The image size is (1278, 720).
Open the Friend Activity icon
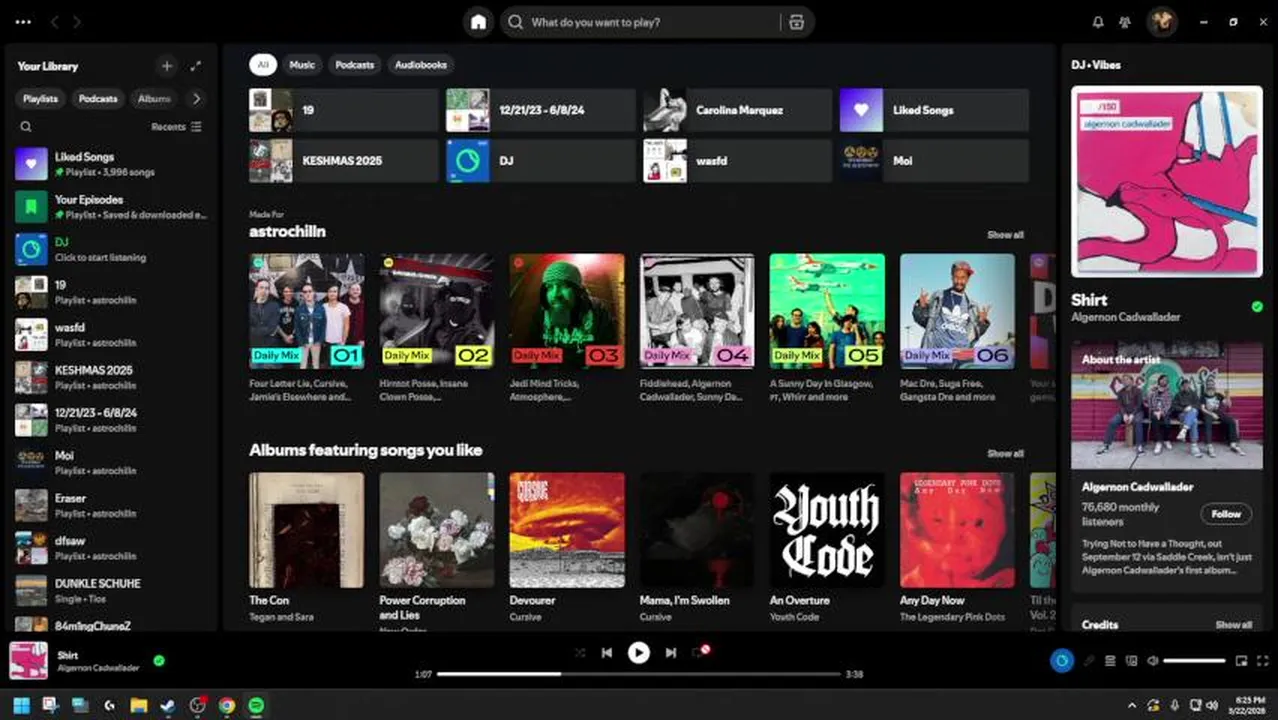coord(1125,22)
